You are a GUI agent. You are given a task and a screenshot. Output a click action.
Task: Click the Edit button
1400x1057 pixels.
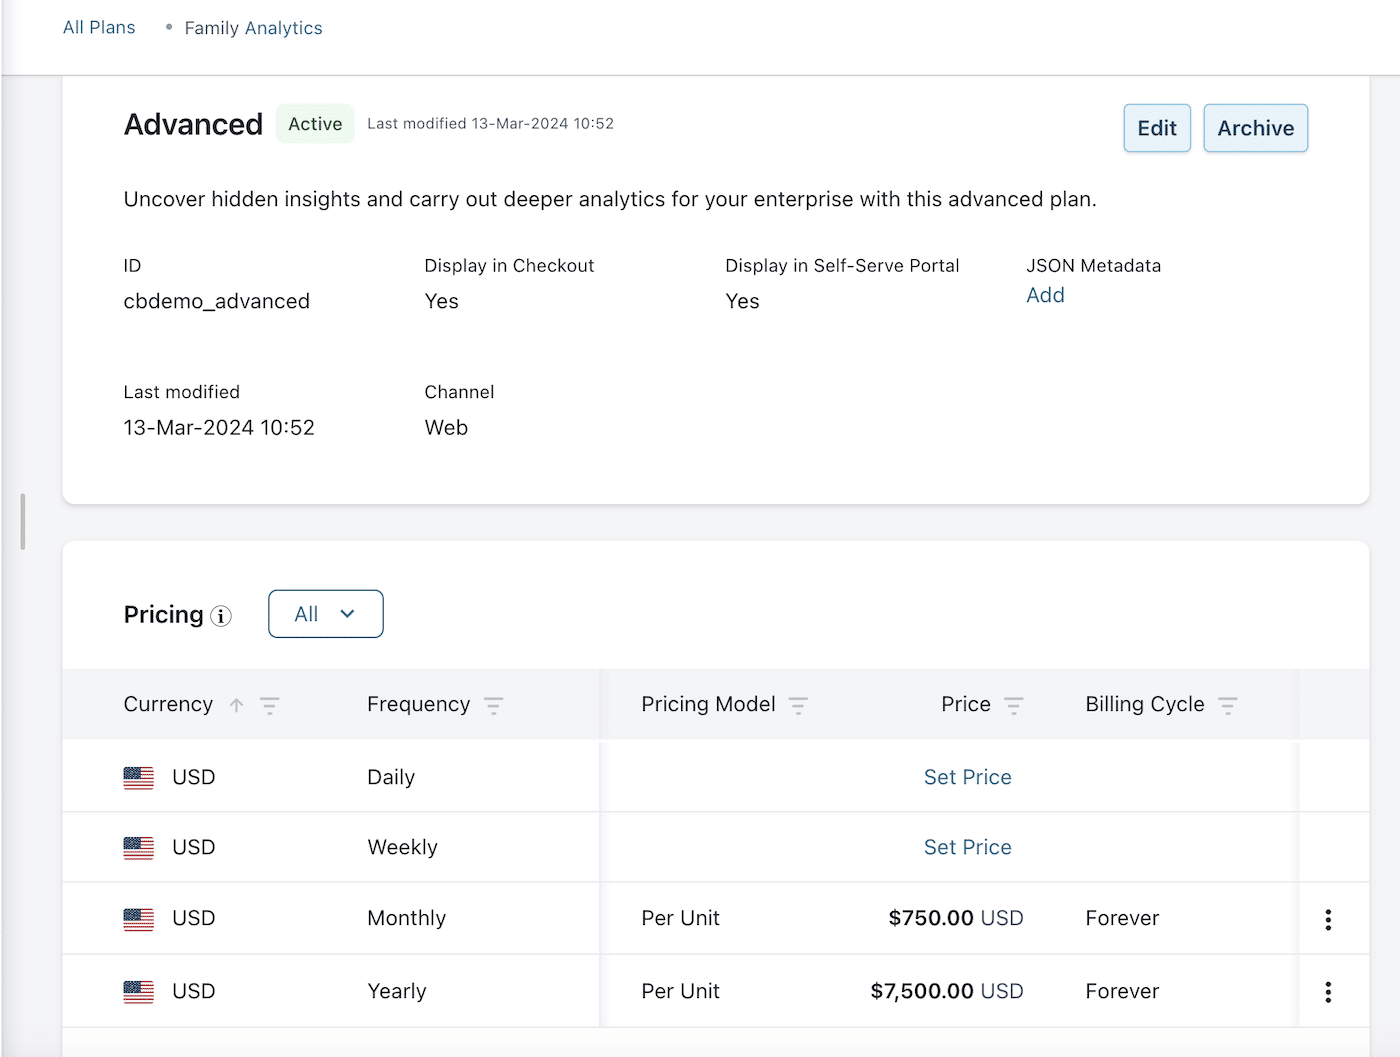(x=1156, y=128)
